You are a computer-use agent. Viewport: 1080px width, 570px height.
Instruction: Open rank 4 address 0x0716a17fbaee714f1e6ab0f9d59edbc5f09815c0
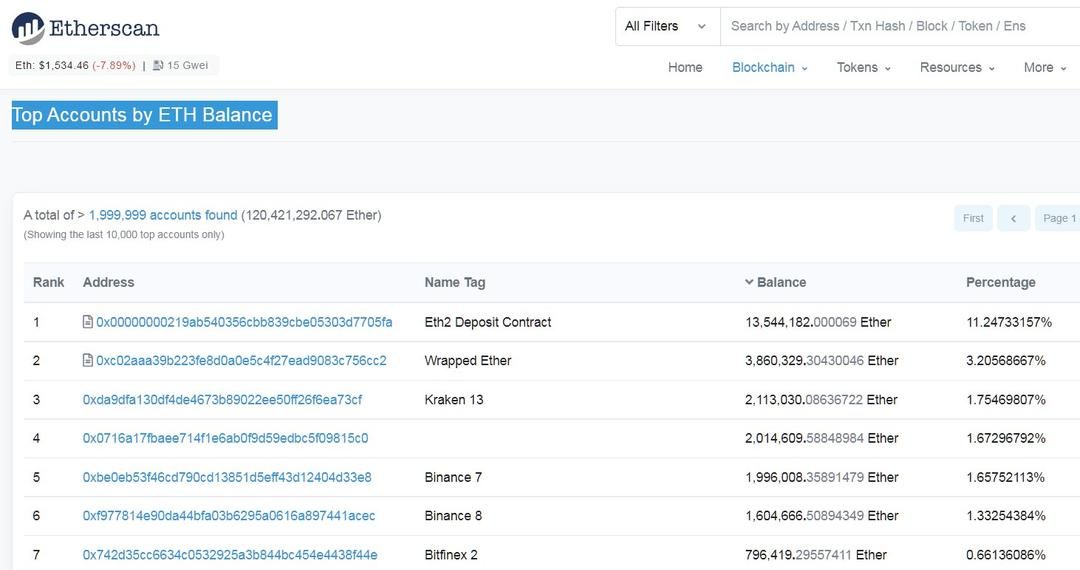pos(225,438)
